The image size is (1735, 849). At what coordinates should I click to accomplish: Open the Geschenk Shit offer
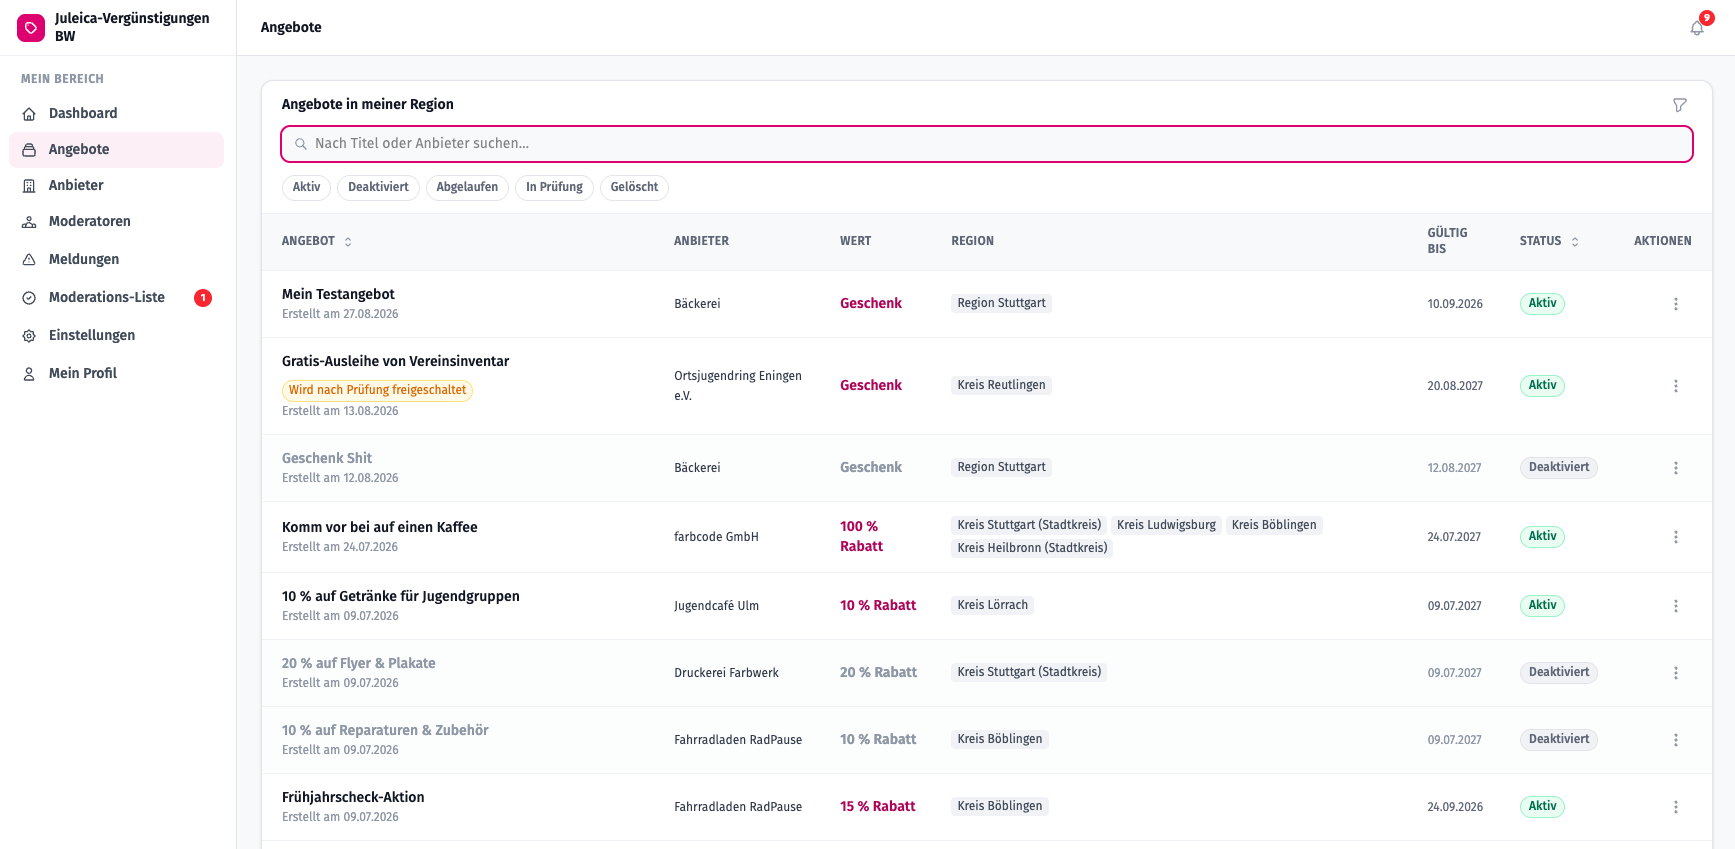pos(327,458)
